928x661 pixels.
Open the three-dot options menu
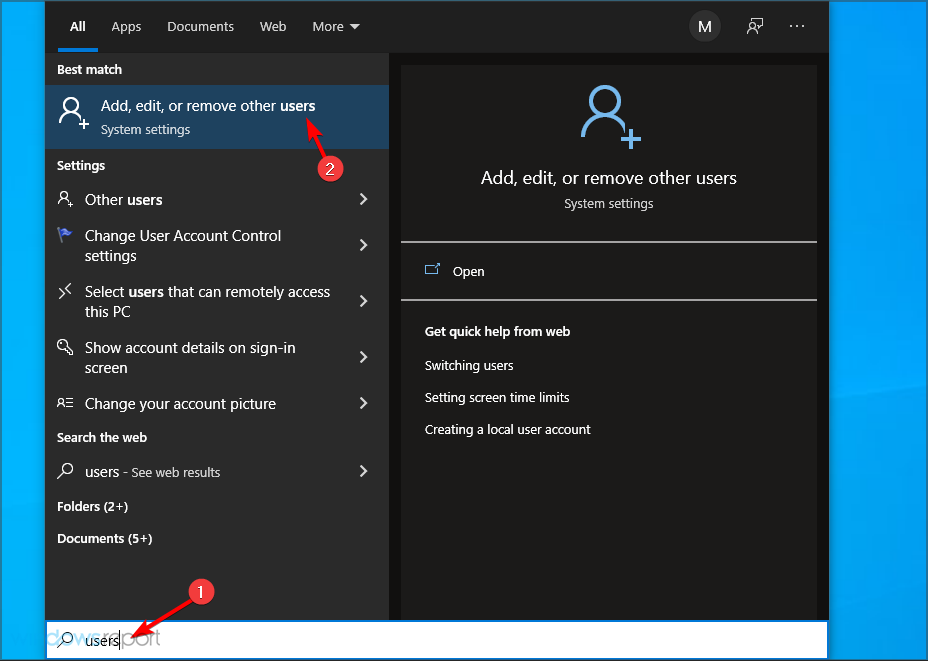click(797, 26)
